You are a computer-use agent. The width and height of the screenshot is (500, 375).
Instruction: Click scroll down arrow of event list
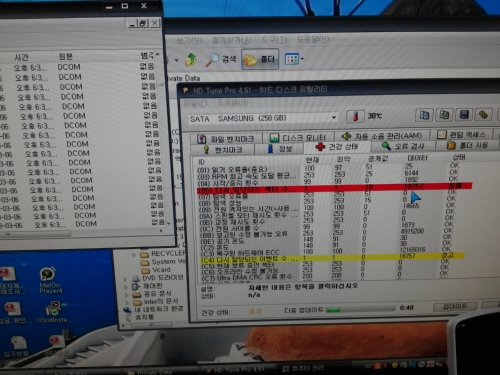point(168,223)
